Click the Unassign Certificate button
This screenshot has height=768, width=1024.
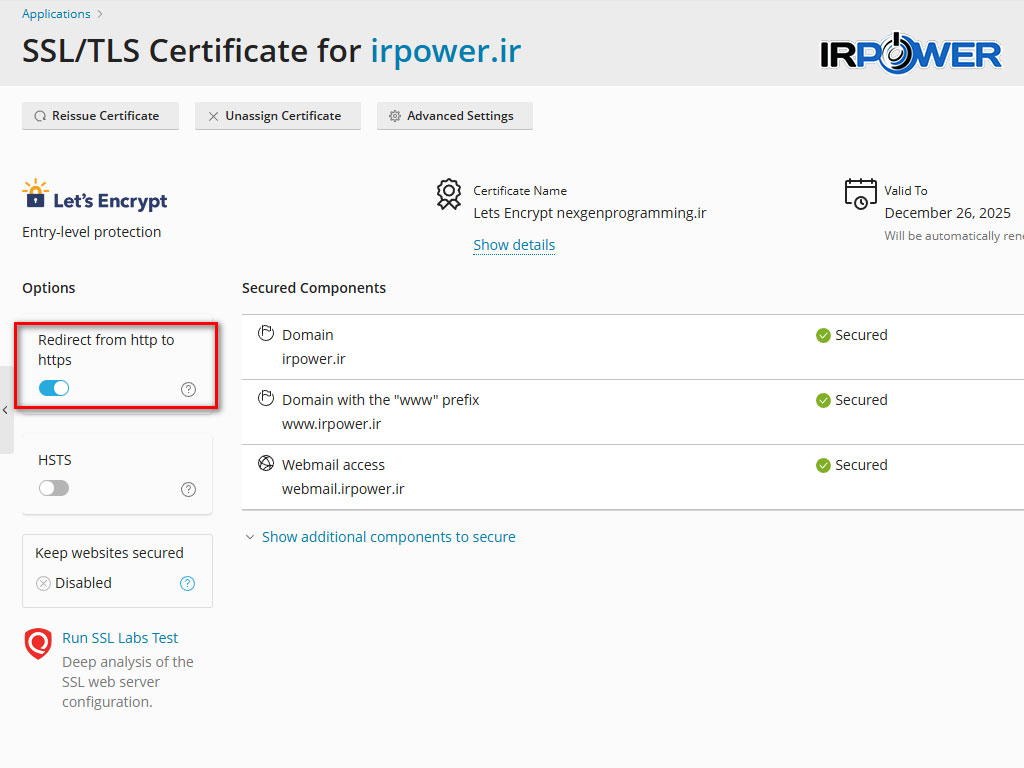[277, 116]
